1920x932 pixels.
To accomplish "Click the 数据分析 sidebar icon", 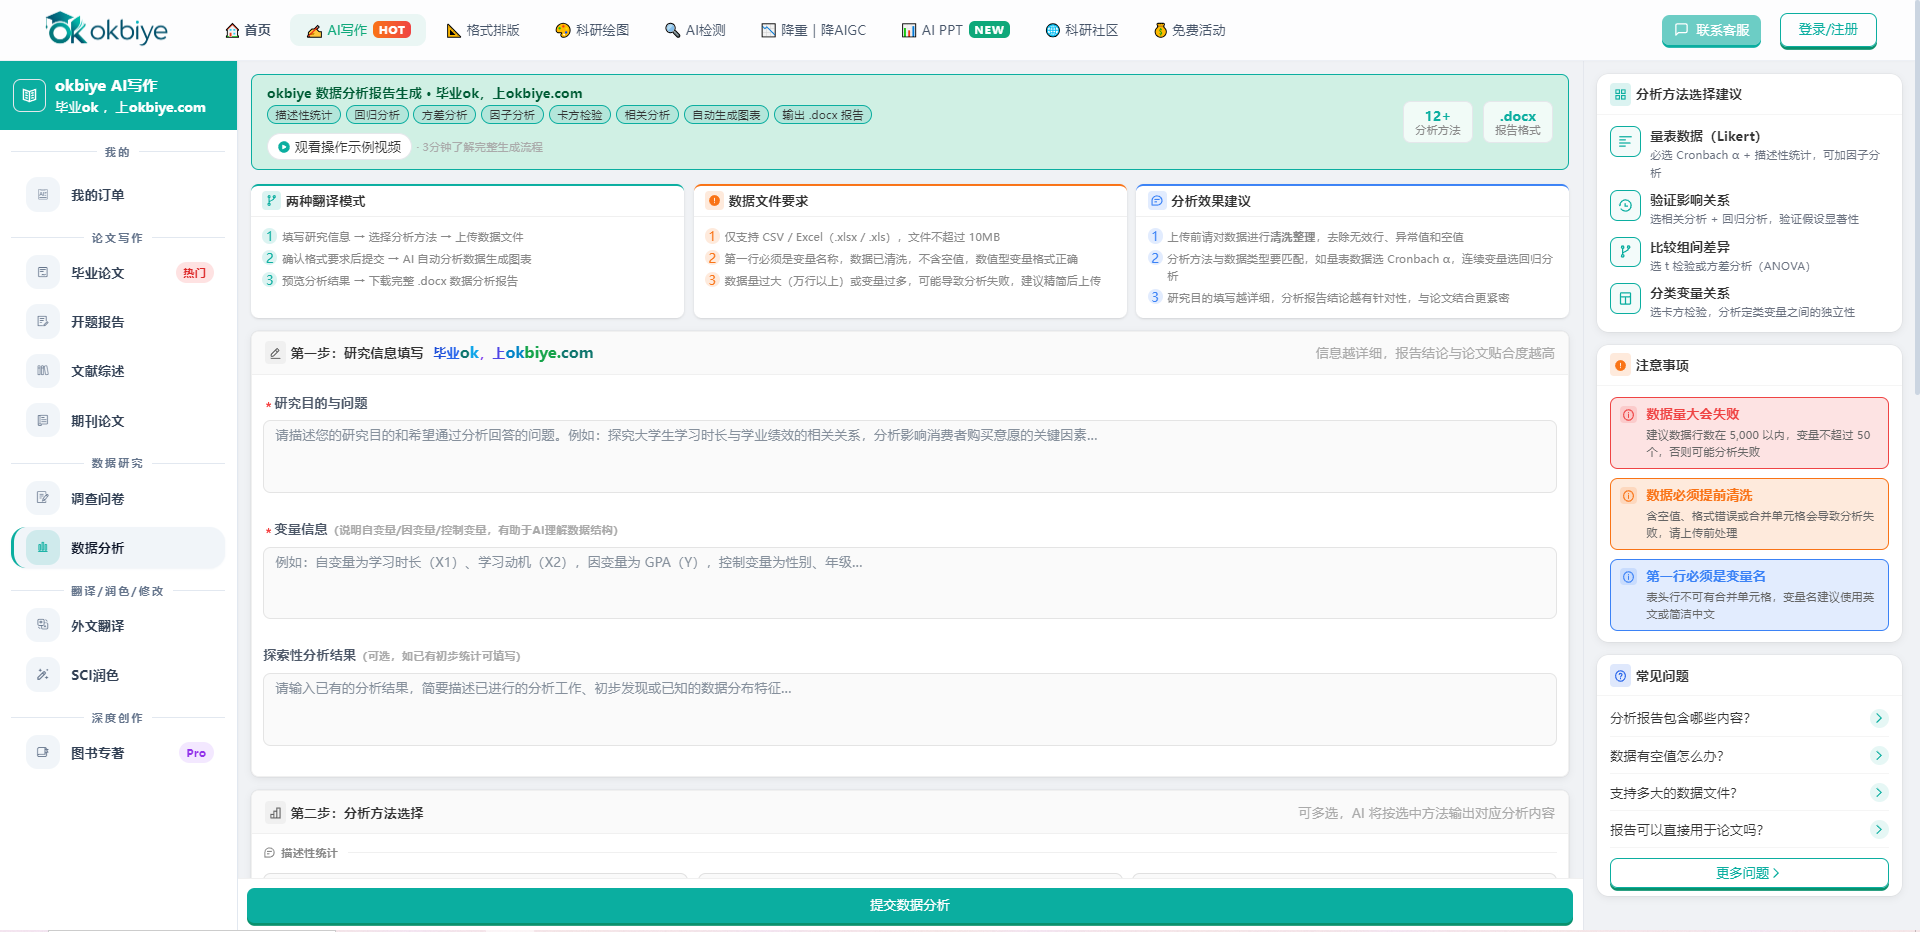I will tap(43, 548).
